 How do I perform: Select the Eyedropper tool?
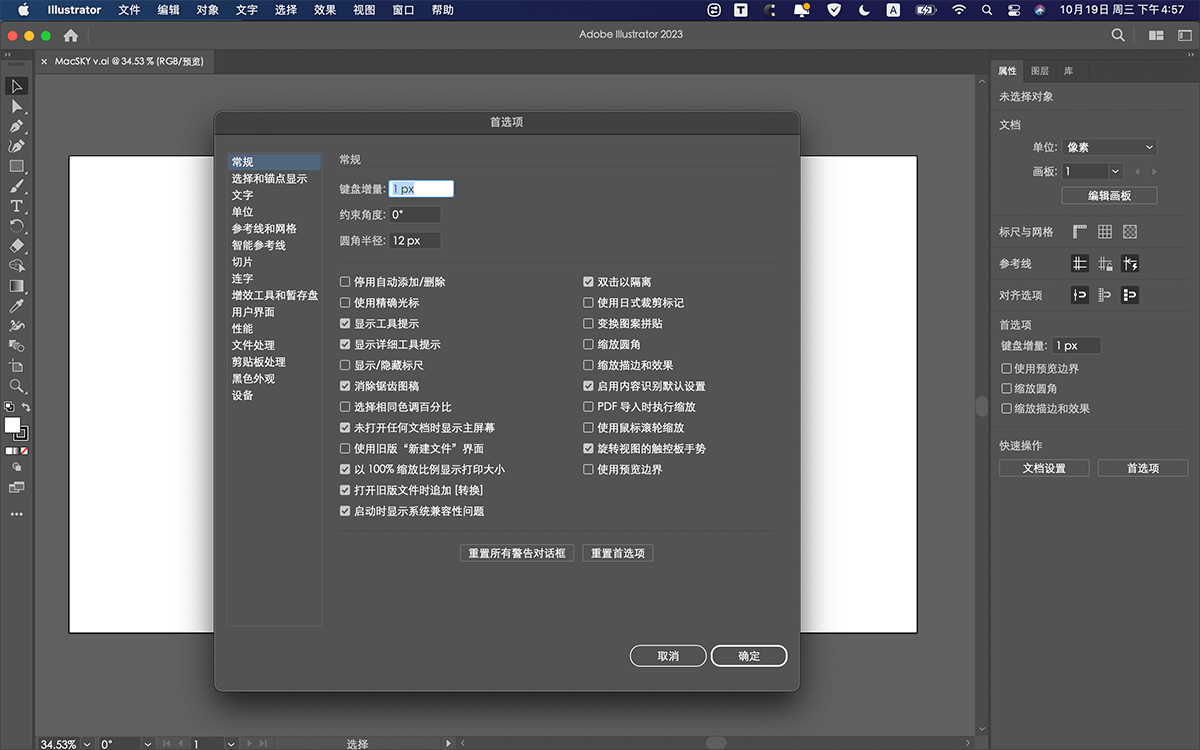[x=17, y=306]
